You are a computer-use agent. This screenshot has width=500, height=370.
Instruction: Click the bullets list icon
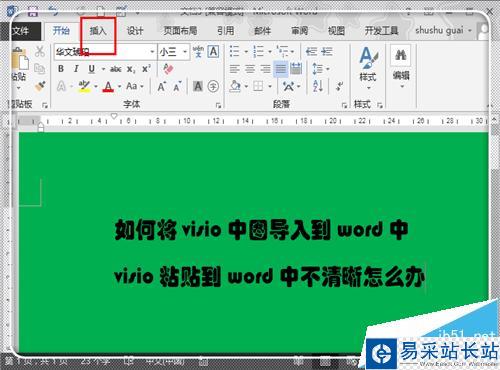click(x=235, y=52)
